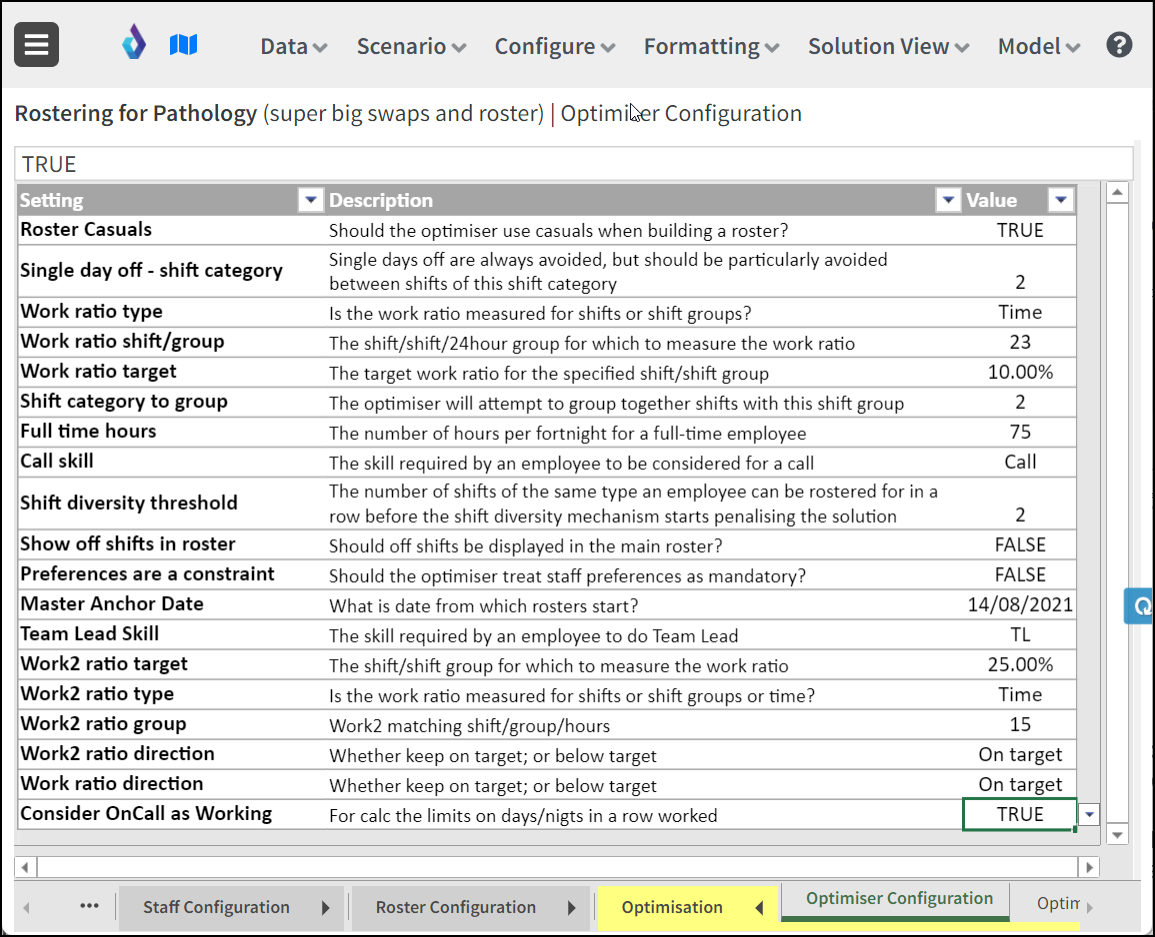Expand the Model menu
The image size is (1155, 937).
[1039, 46]
